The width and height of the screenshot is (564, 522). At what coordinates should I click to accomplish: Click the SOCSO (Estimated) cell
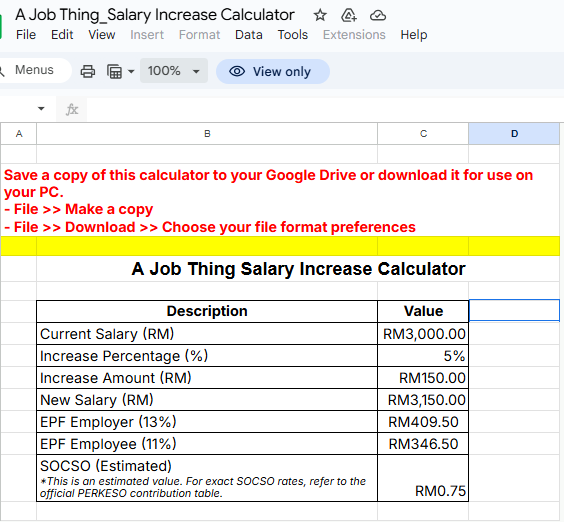click(207, 478)
